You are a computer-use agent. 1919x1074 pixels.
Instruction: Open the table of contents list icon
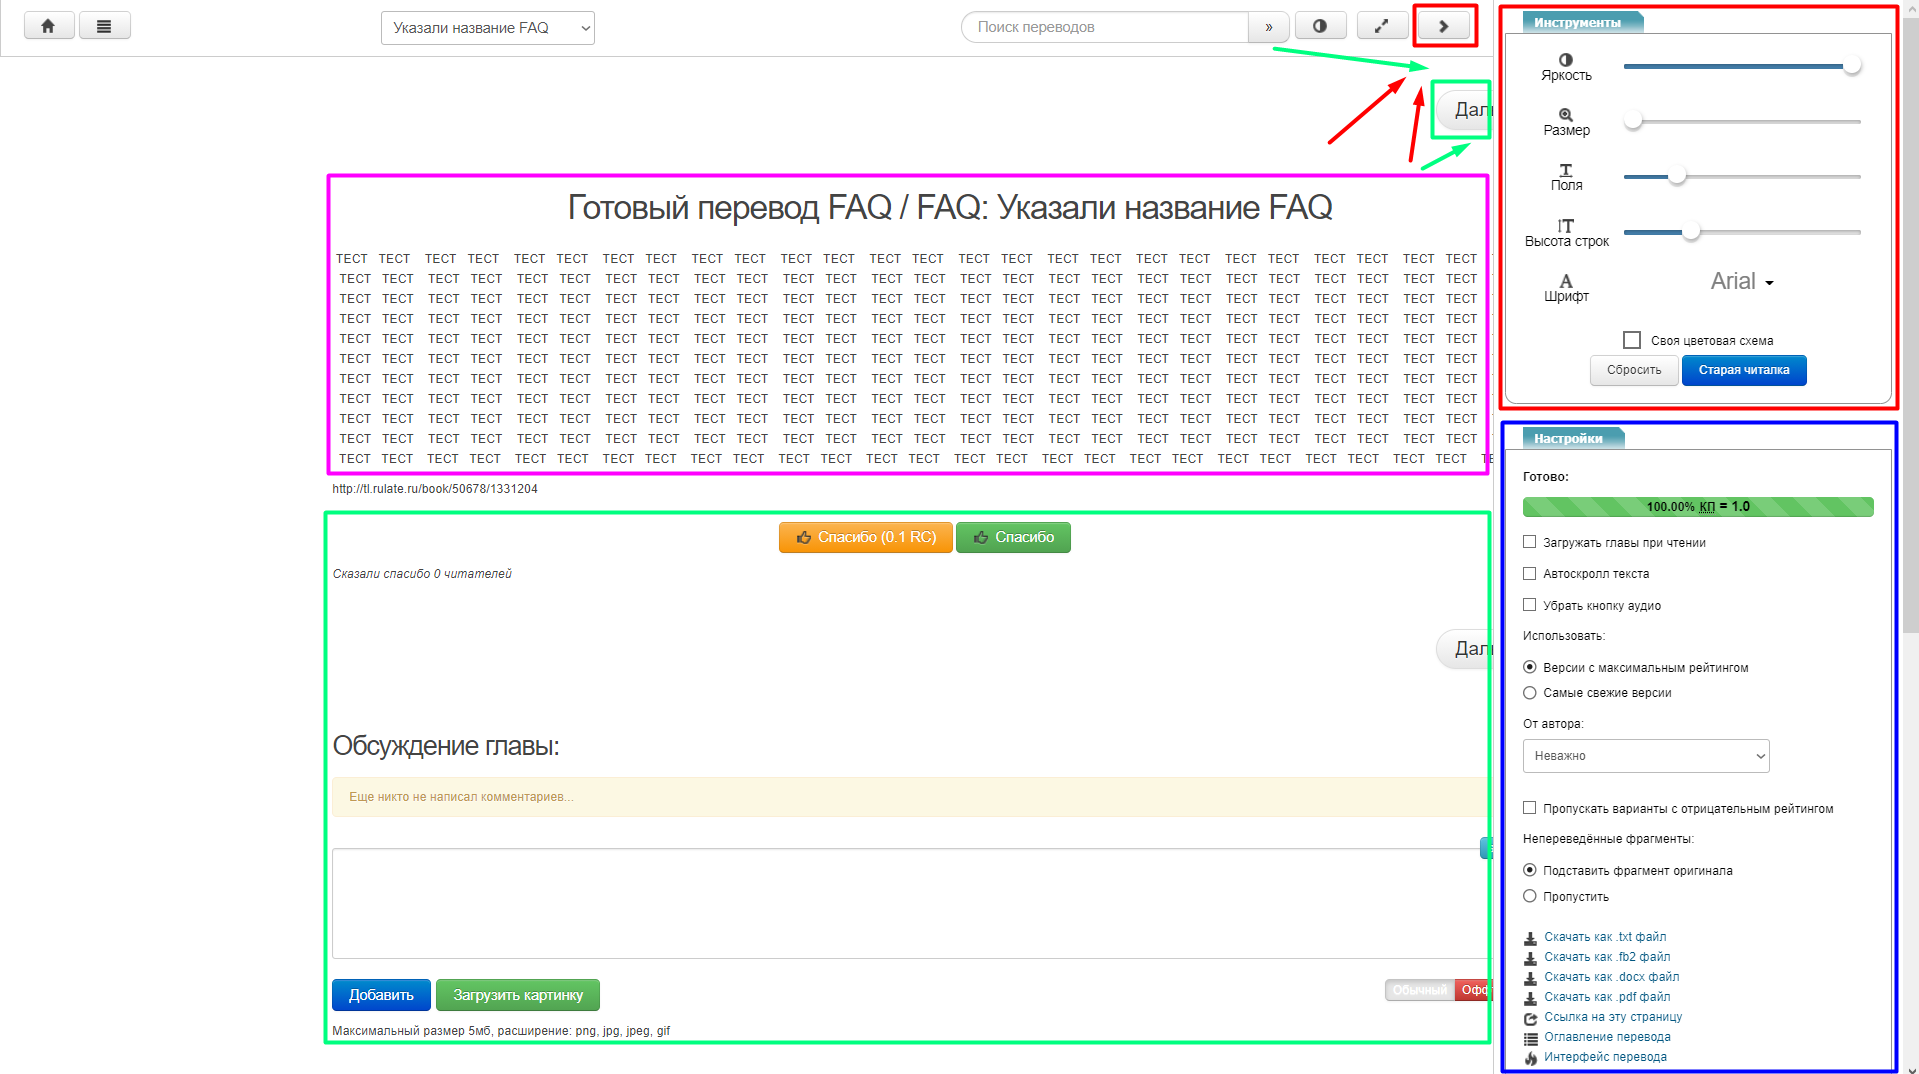(104, 26)
